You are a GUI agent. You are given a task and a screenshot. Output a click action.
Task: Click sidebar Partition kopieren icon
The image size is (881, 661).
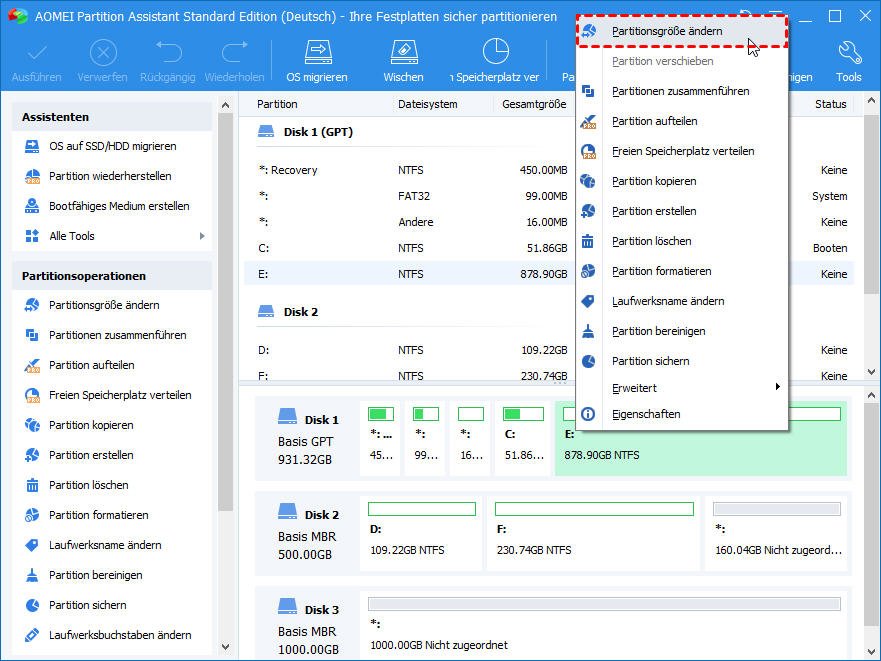pos(32,425)
